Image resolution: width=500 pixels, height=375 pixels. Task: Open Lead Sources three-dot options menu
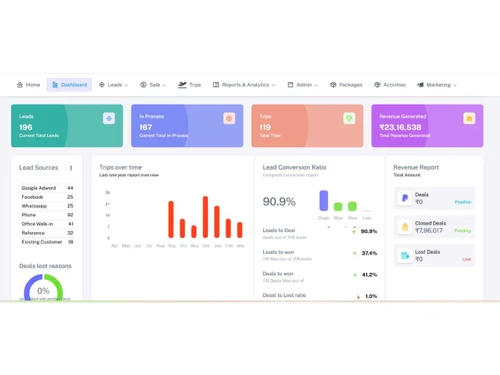coord(71,168)
